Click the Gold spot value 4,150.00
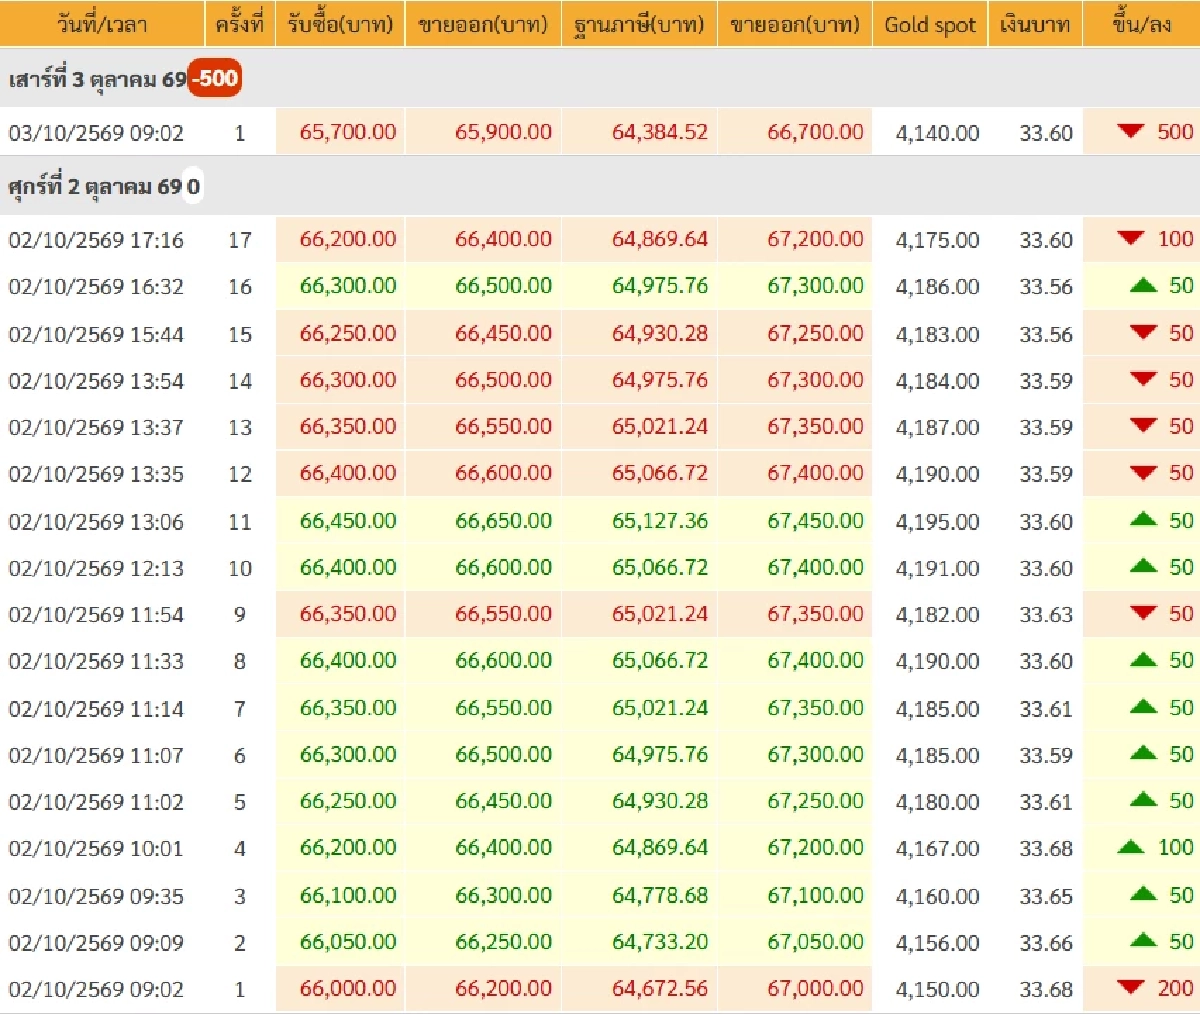This screenshot has width=1200, height=1014. pyautogui.click(x=937, y=989)
